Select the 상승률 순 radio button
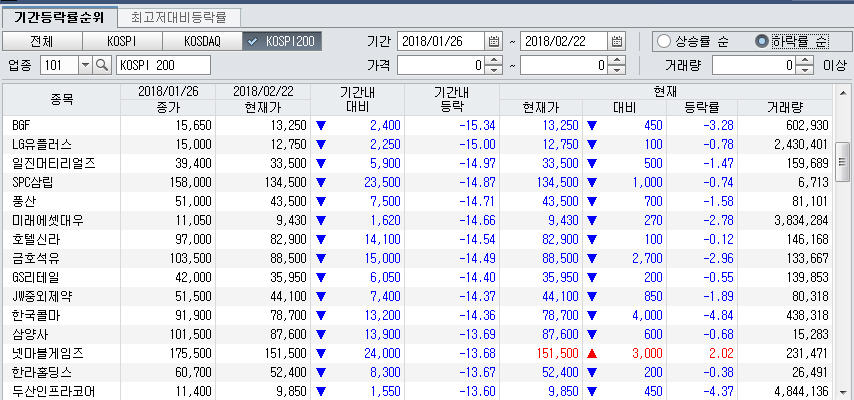 pyautogui.click(x=664, y=41)
